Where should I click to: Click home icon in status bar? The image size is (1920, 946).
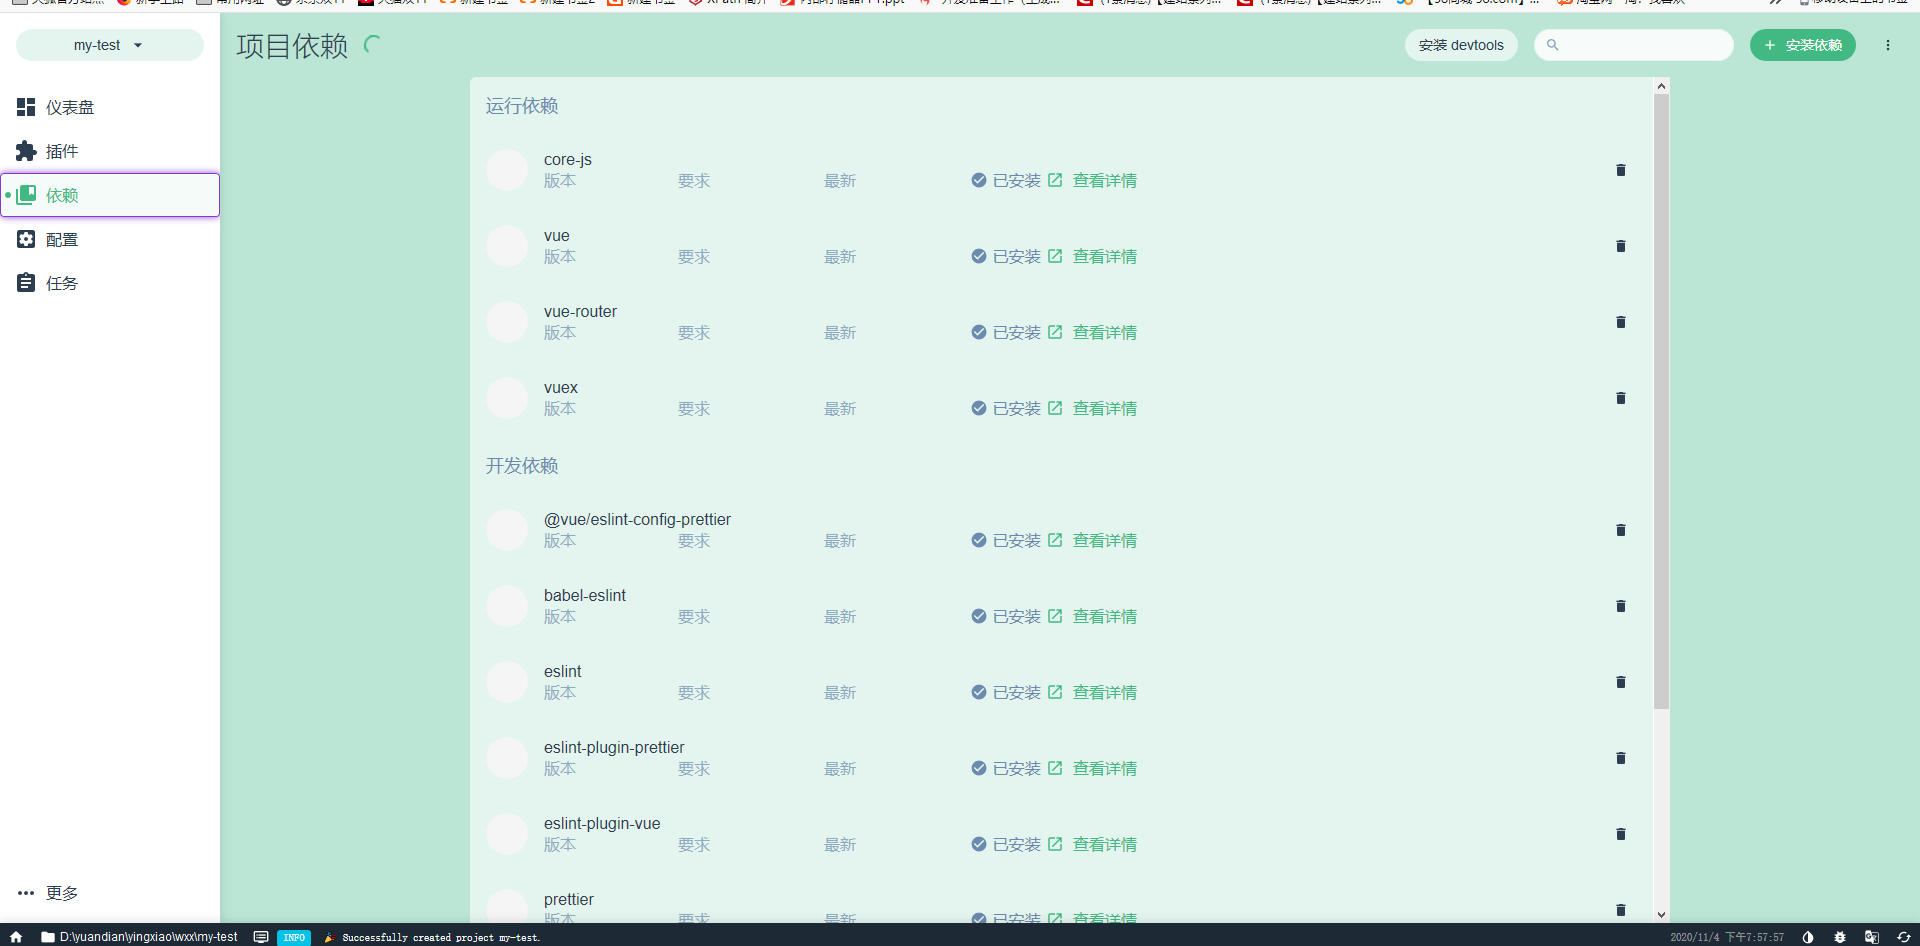(x=16, y=937)
